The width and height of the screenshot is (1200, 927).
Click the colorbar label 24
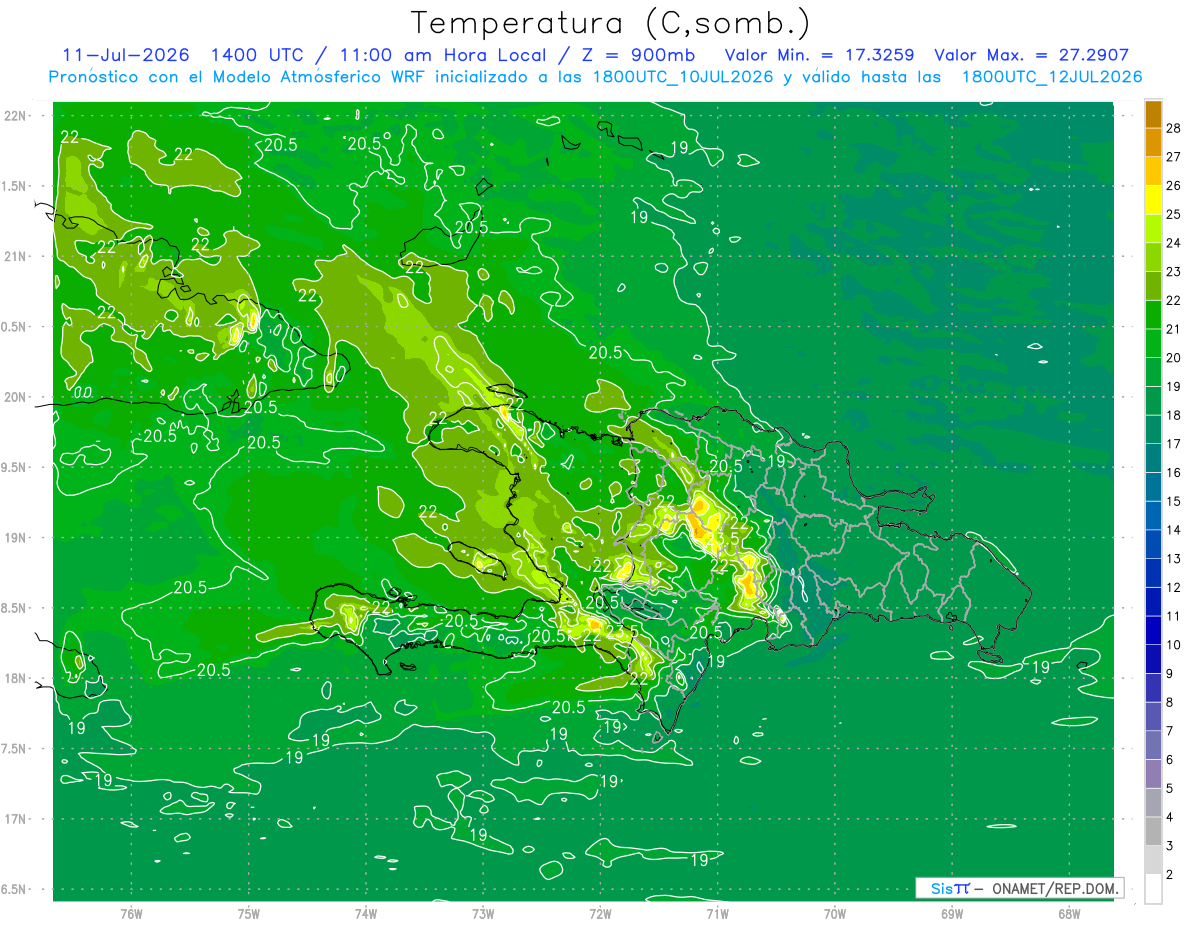(x=1173, y=243)
